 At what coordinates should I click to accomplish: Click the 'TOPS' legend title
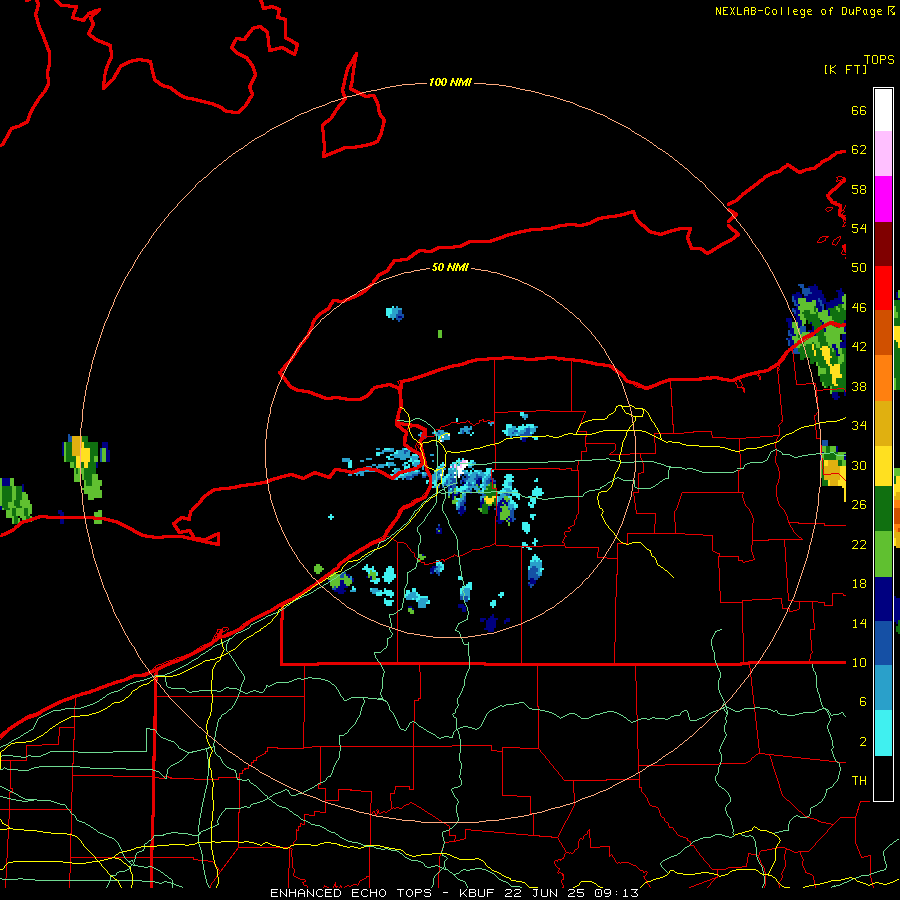pyautogui.click(x=879, y=59)
